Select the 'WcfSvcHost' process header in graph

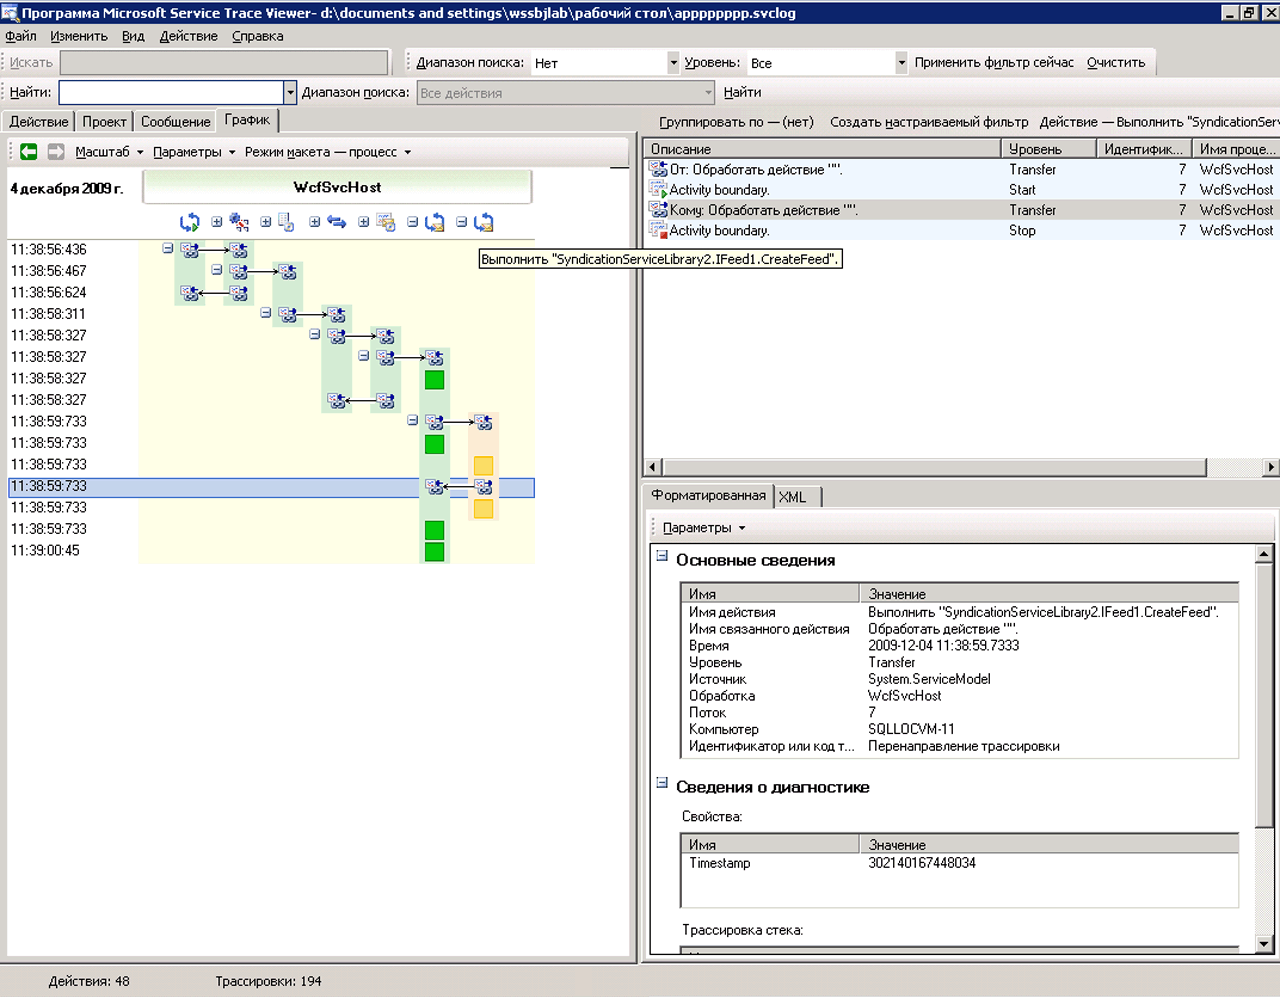(x=337, y=187)
